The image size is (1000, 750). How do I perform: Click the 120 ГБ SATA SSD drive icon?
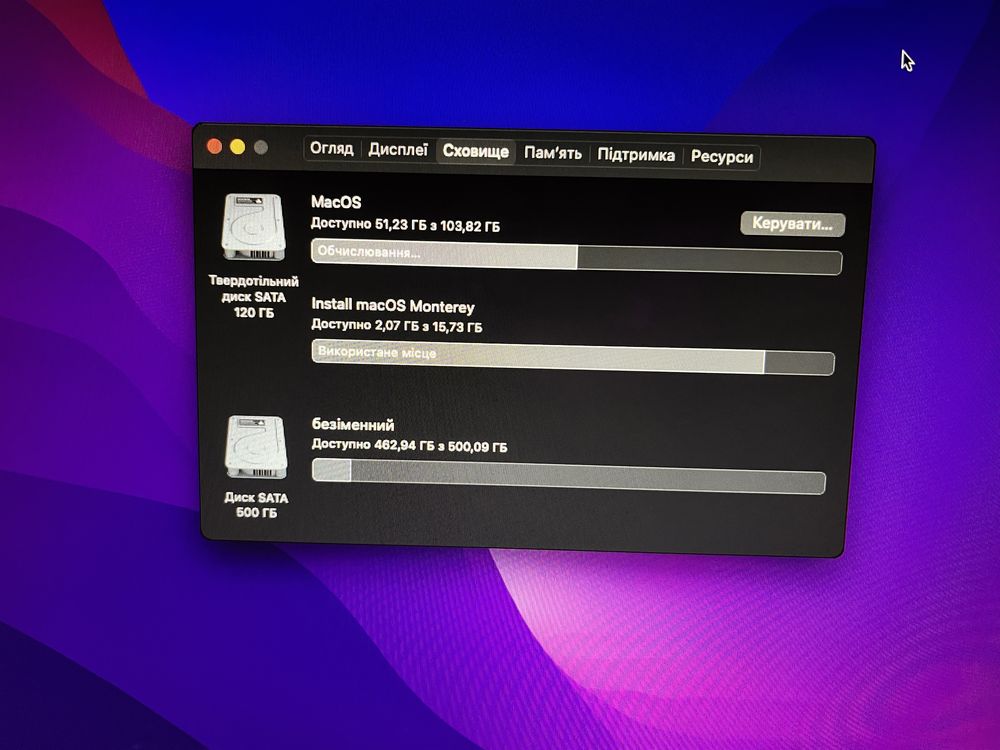click(253, 227)
